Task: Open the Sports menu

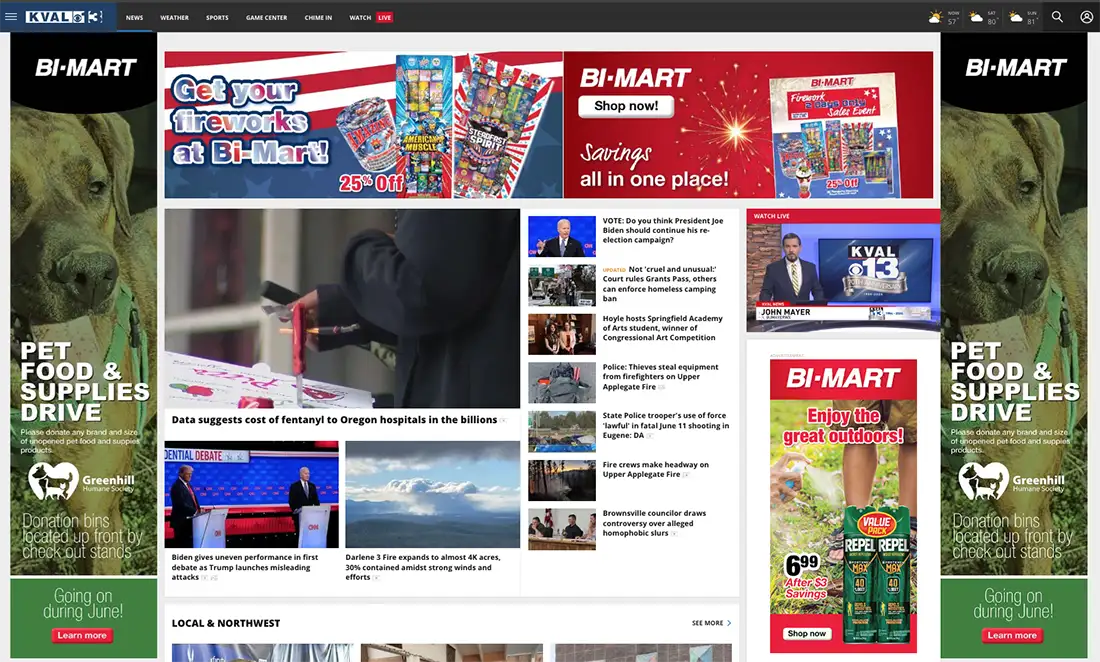Action: click(217, 18)
